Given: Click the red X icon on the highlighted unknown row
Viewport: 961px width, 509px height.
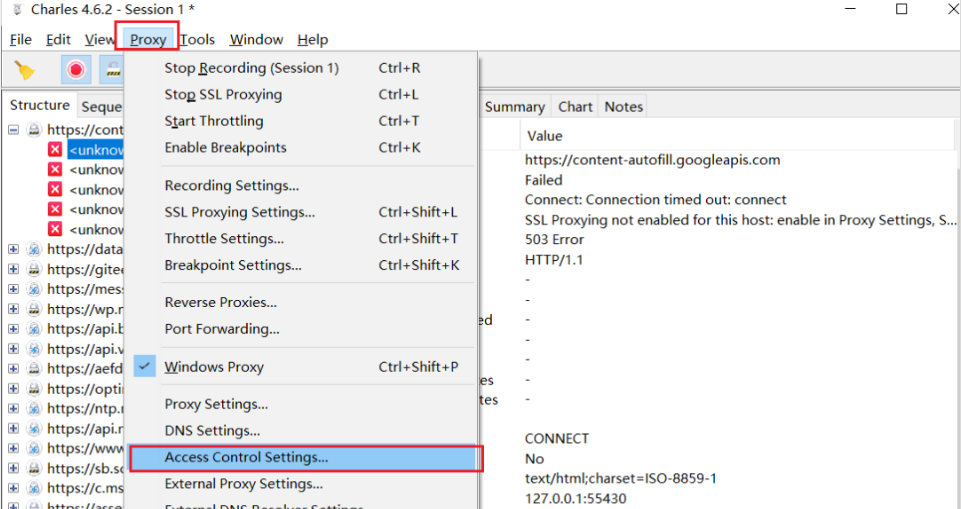Looking at the screenshot, I should [x=55, y=149].
